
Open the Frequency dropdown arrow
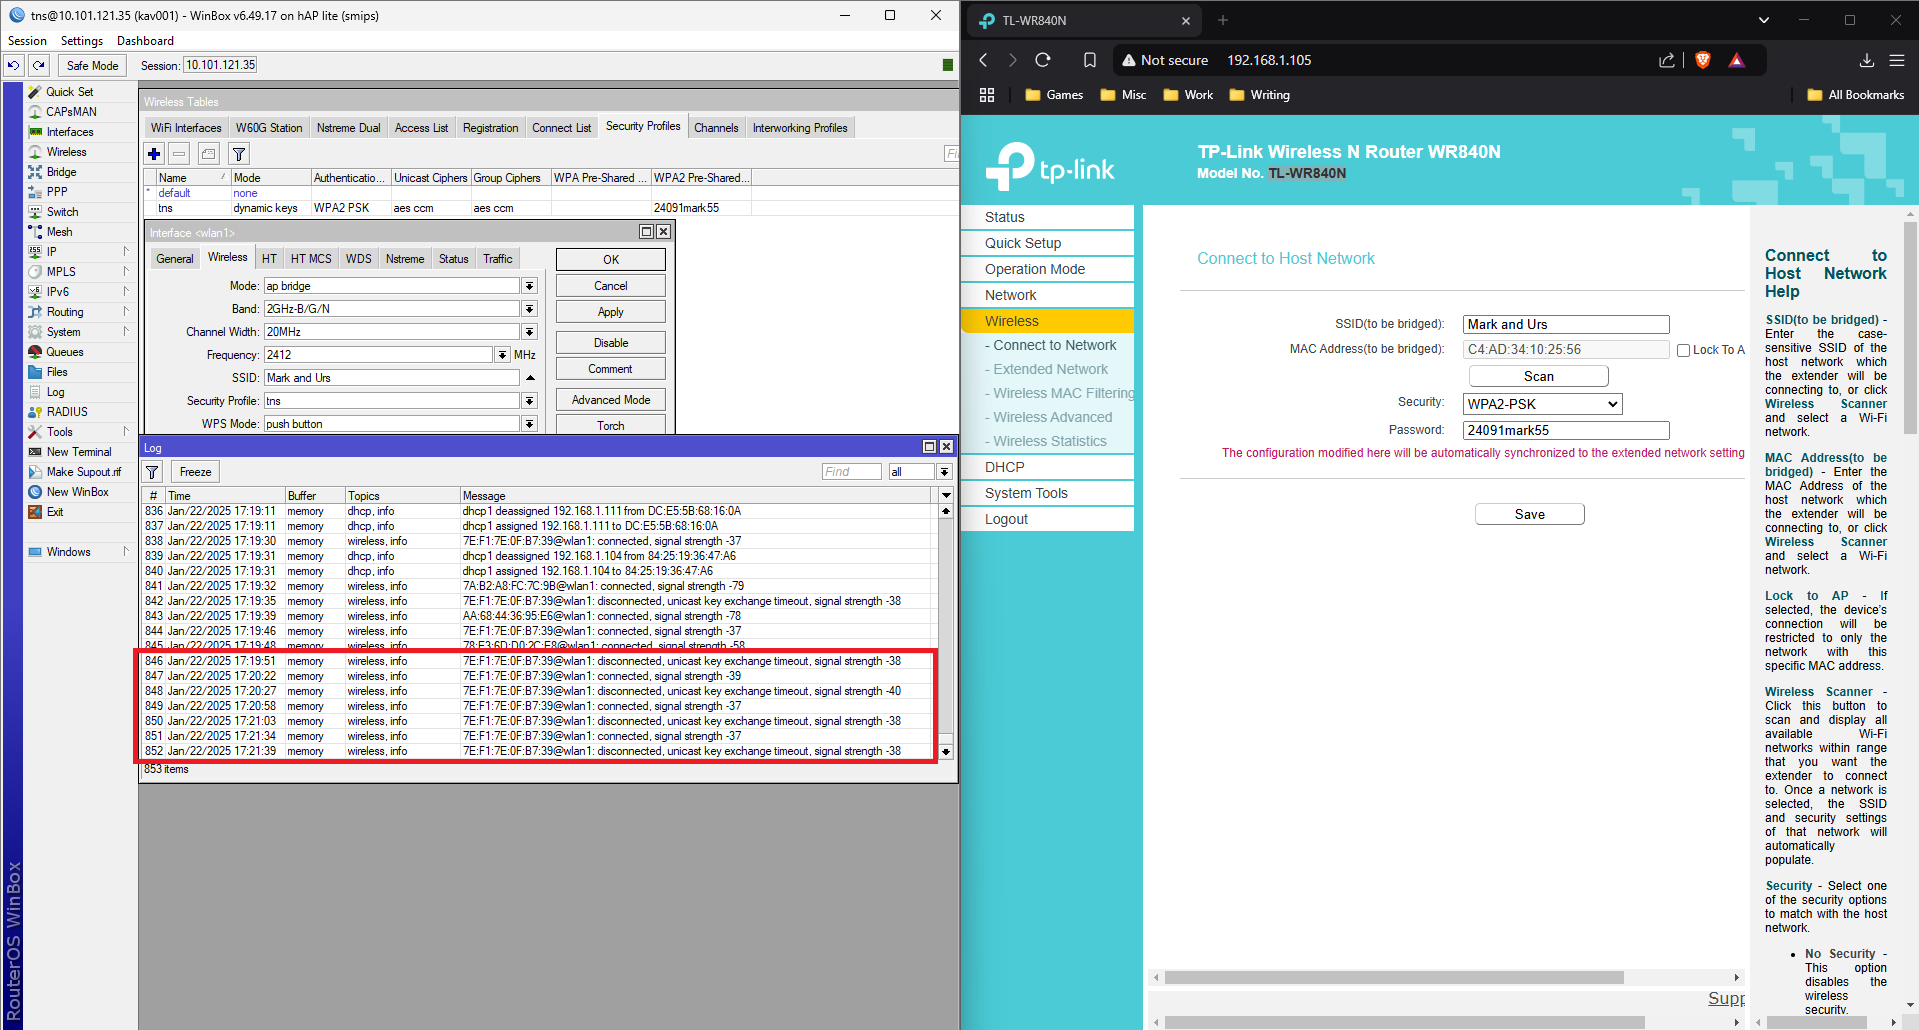[x=502, y=355]
